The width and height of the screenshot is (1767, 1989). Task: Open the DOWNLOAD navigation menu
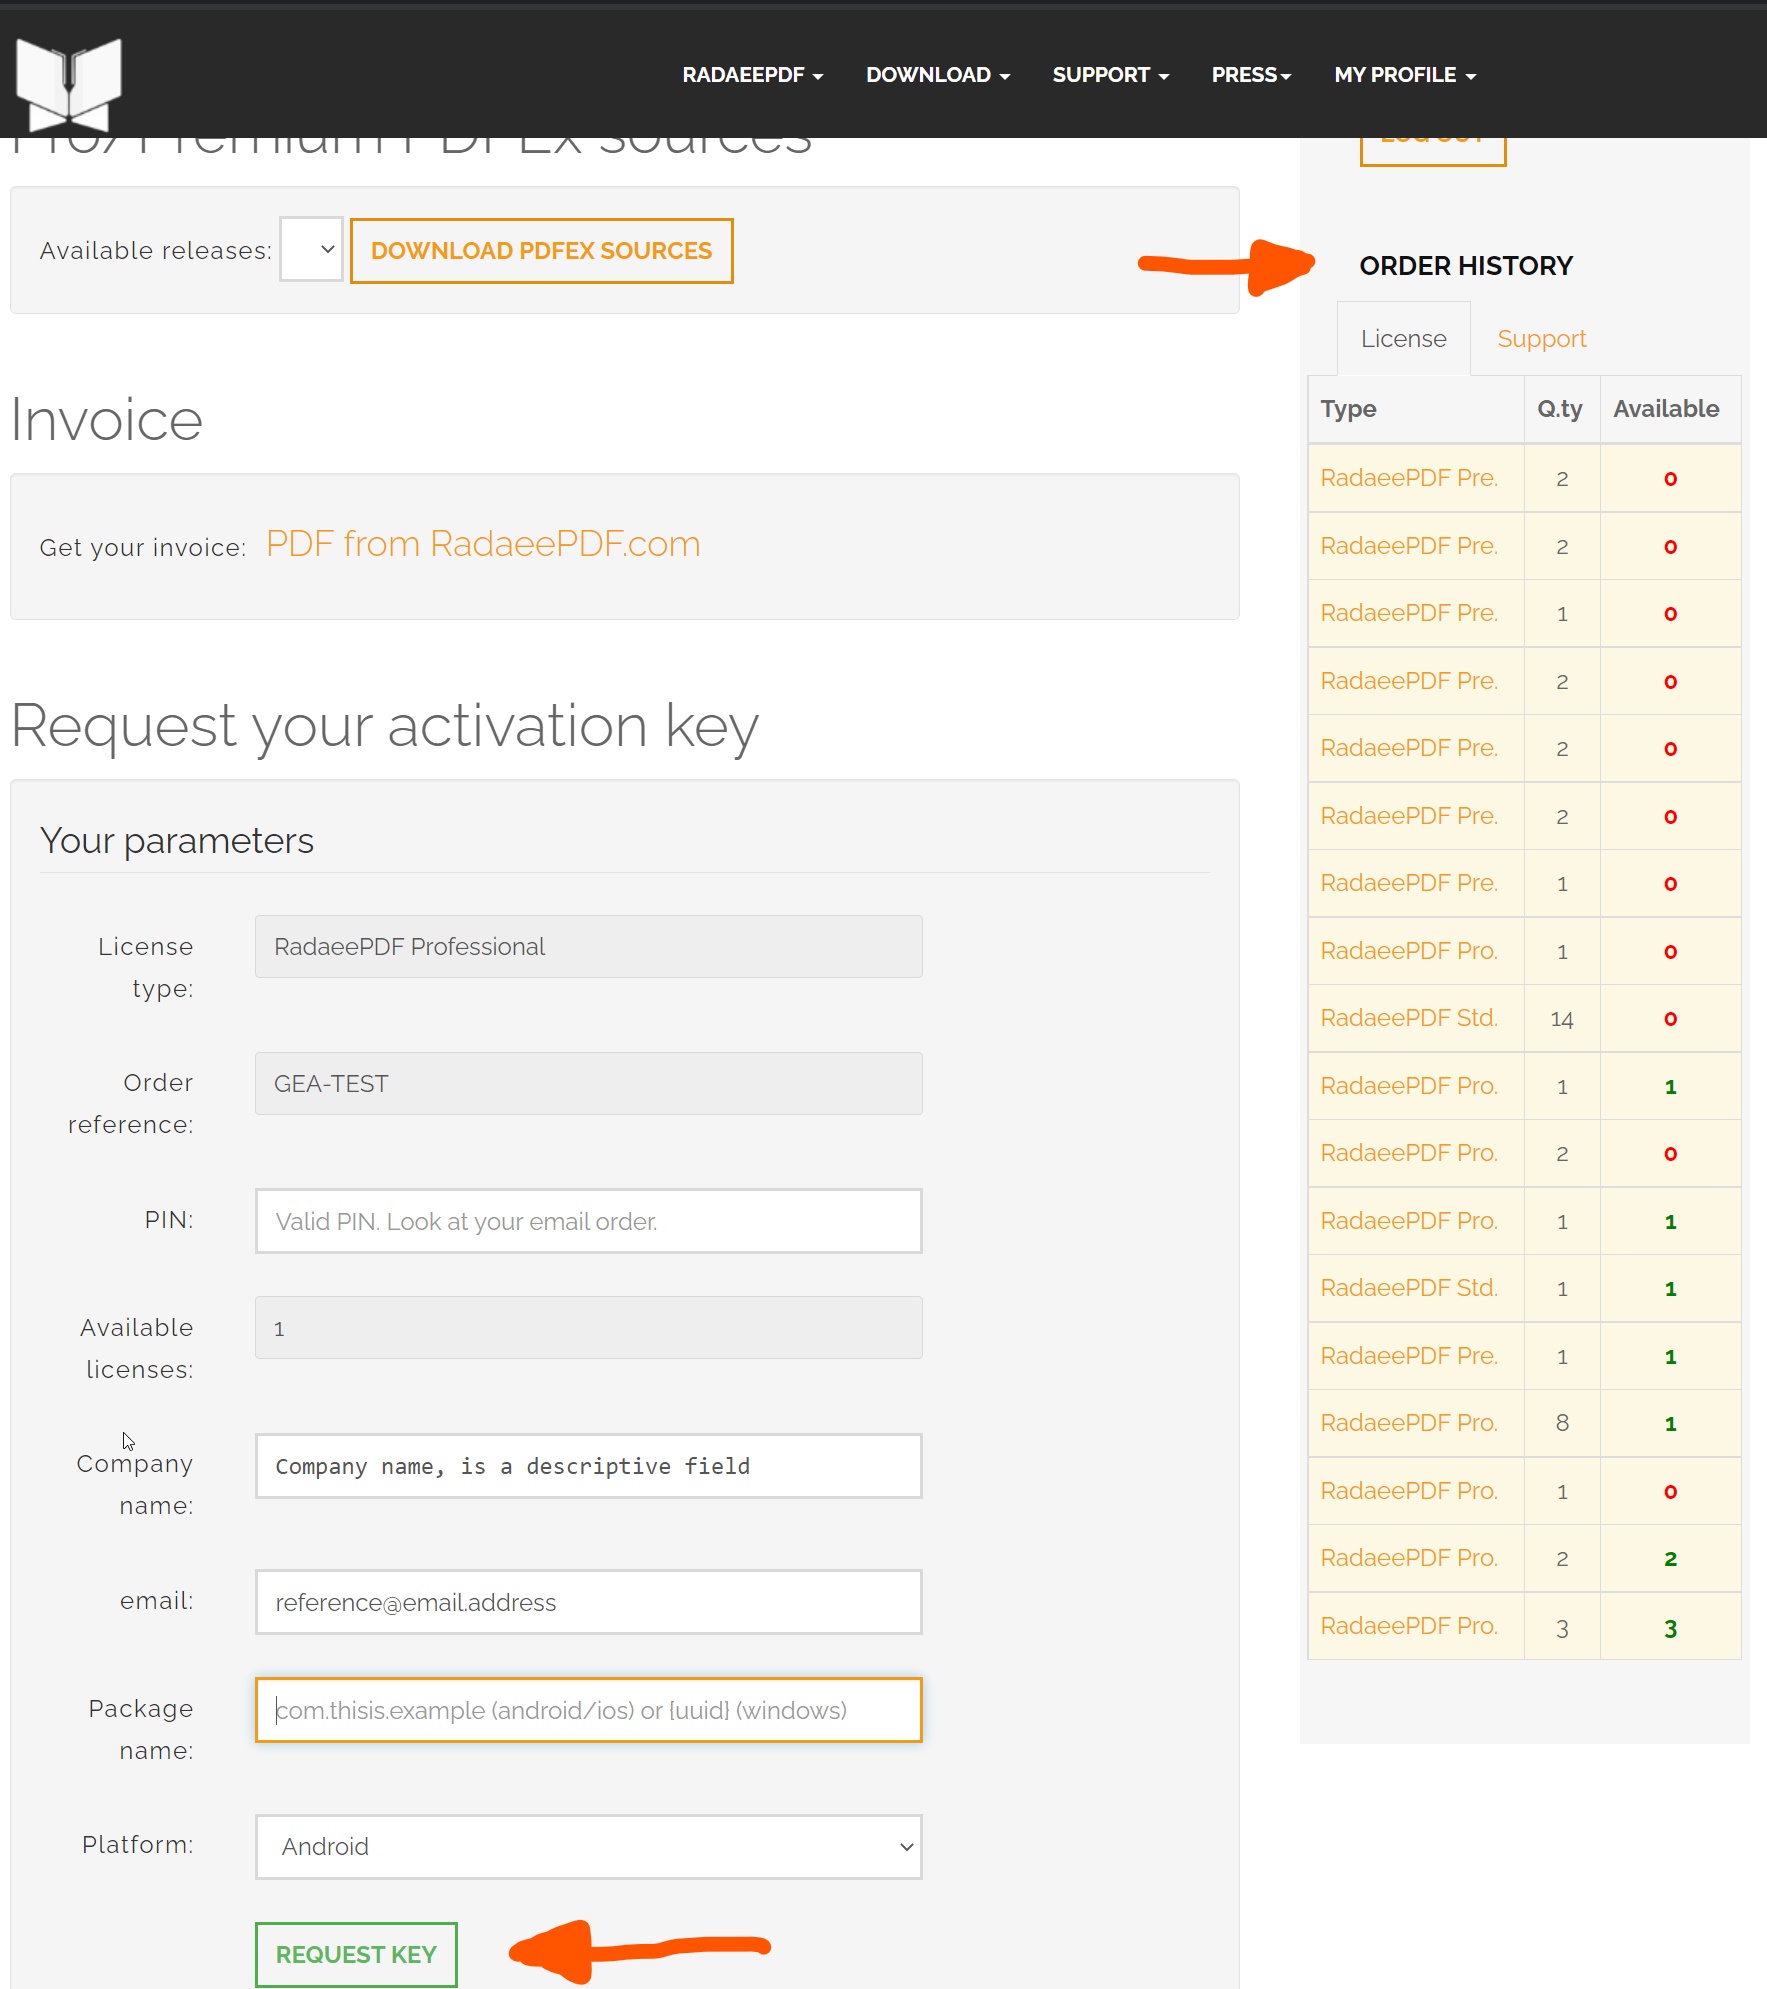tap(937, 75)
